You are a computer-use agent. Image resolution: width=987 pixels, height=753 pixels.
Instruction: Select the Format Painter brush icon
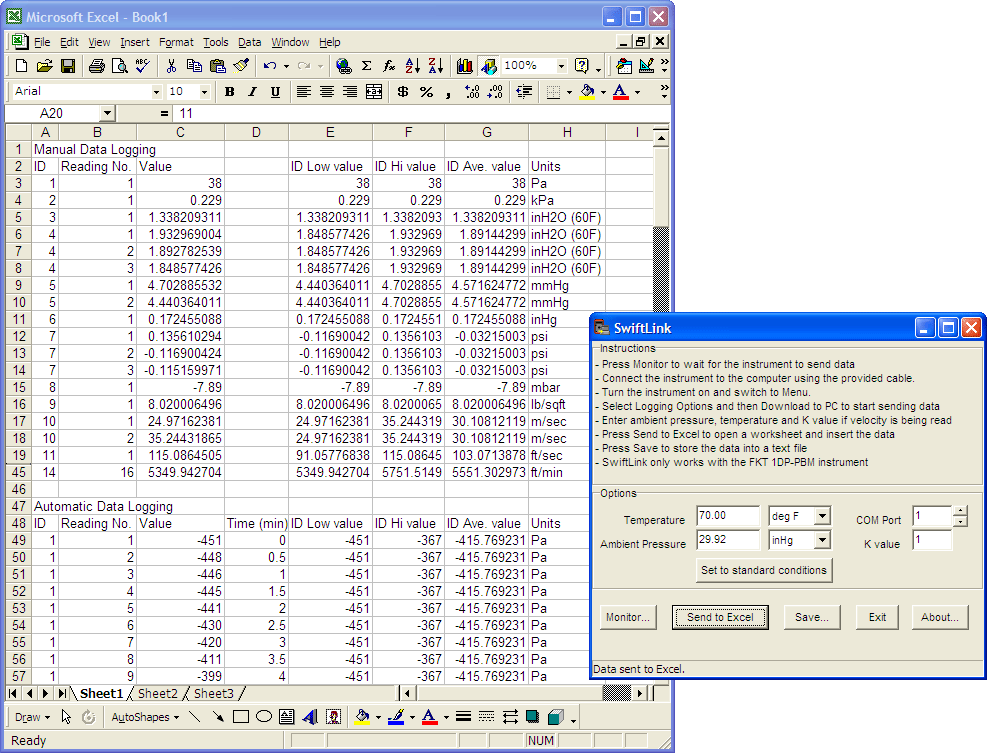point(241,65)
